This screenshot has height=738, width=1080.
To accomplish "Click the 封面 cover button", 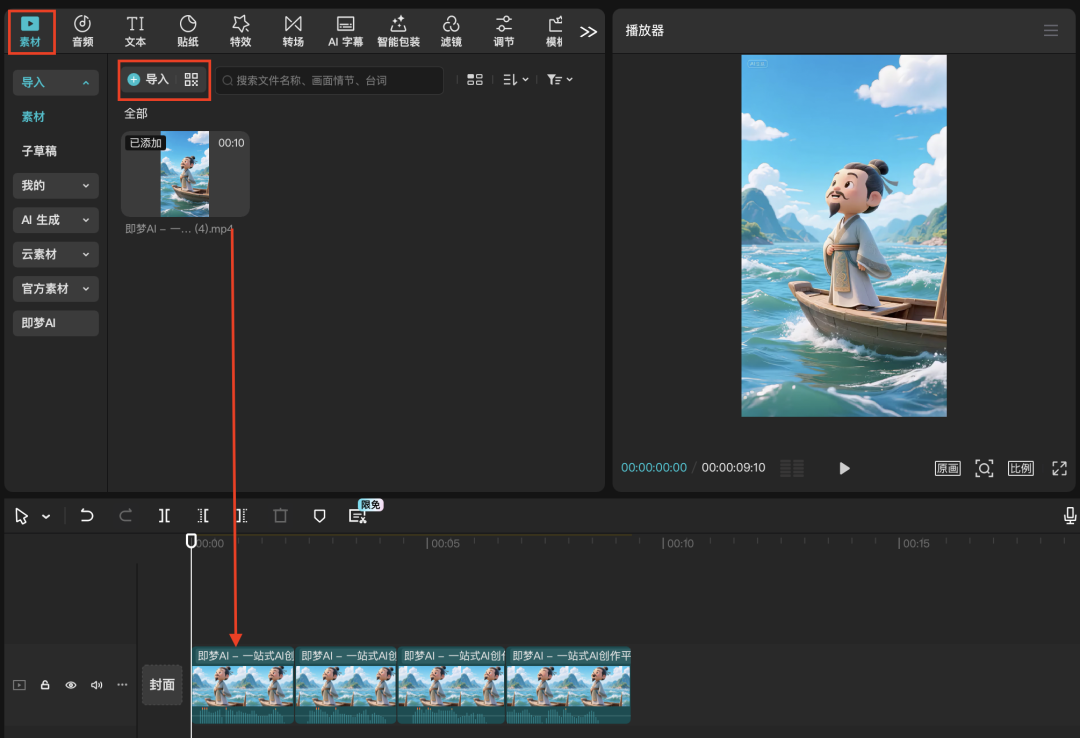I will (x=162, y=685).
